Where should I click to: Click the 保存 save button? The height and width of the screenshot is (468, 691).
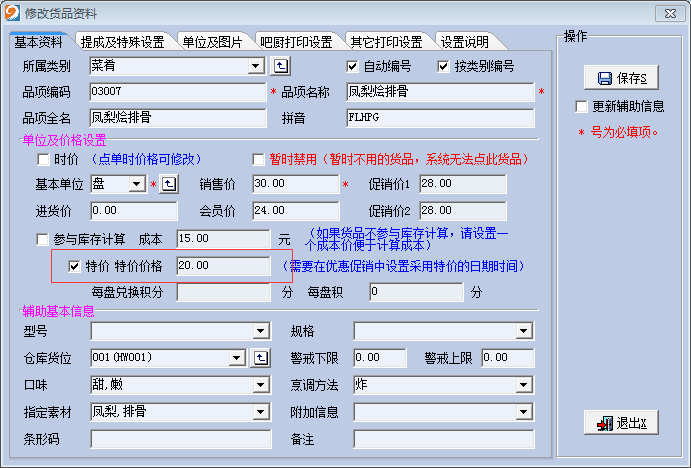click(x=621, y=78)
